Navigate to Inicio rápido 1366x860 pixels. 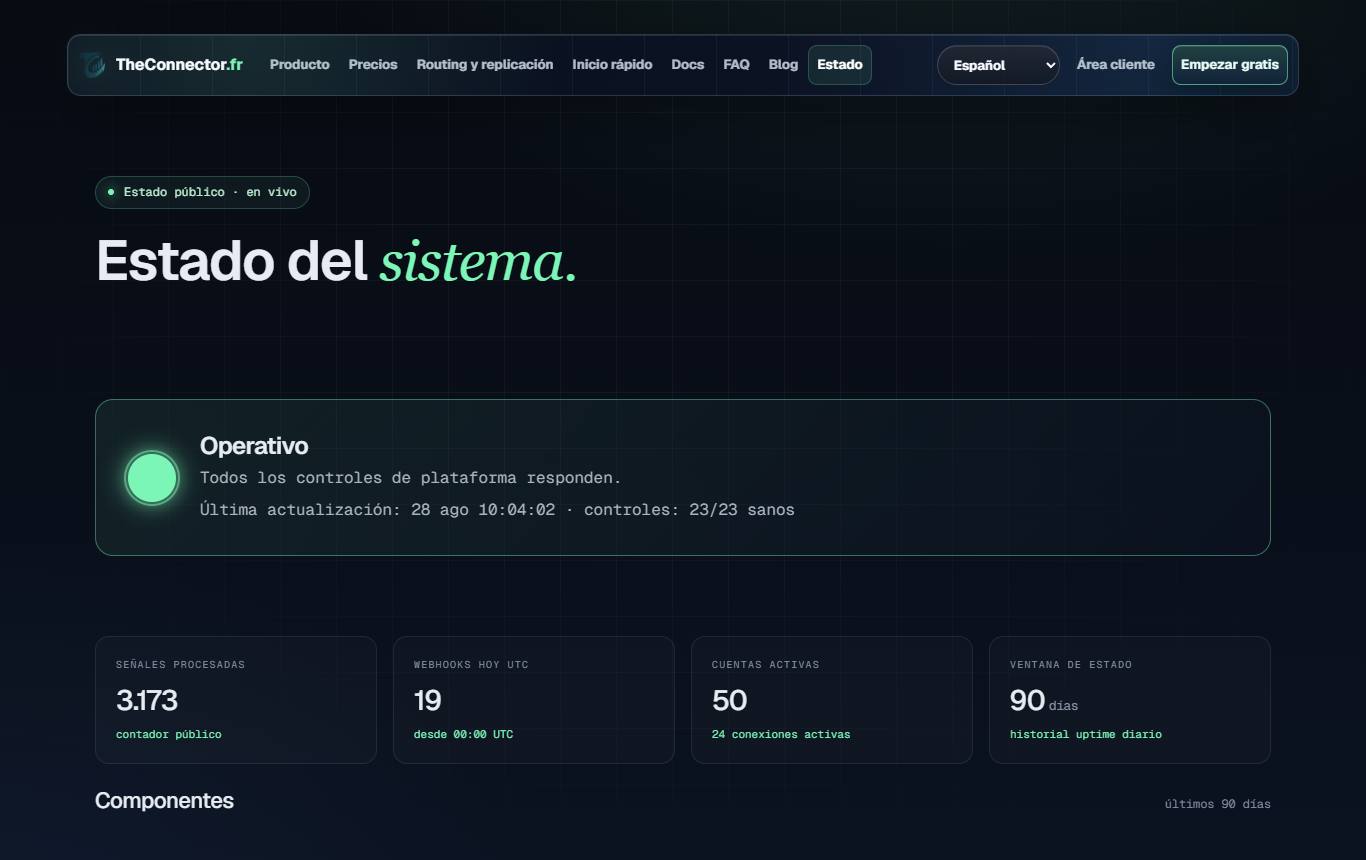click(x=612, y=65)
